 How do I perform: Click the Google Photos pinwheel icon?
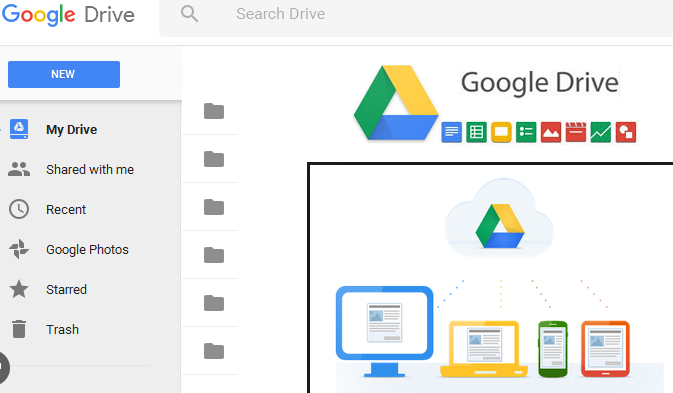pos(19,249)
